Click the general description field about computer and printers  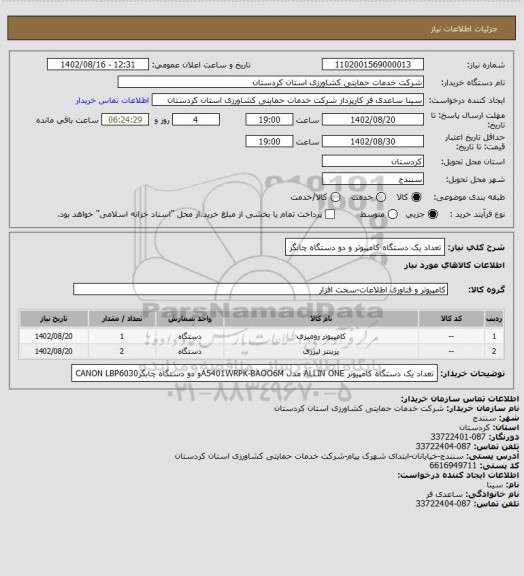click(365, 247)
